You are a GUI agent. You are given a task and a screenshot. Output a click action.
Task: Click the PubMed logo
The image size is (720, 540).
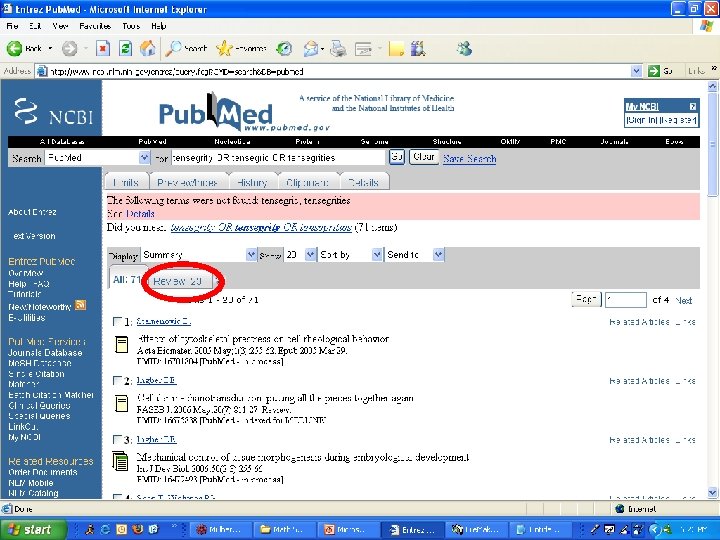(x=216, y=112)
